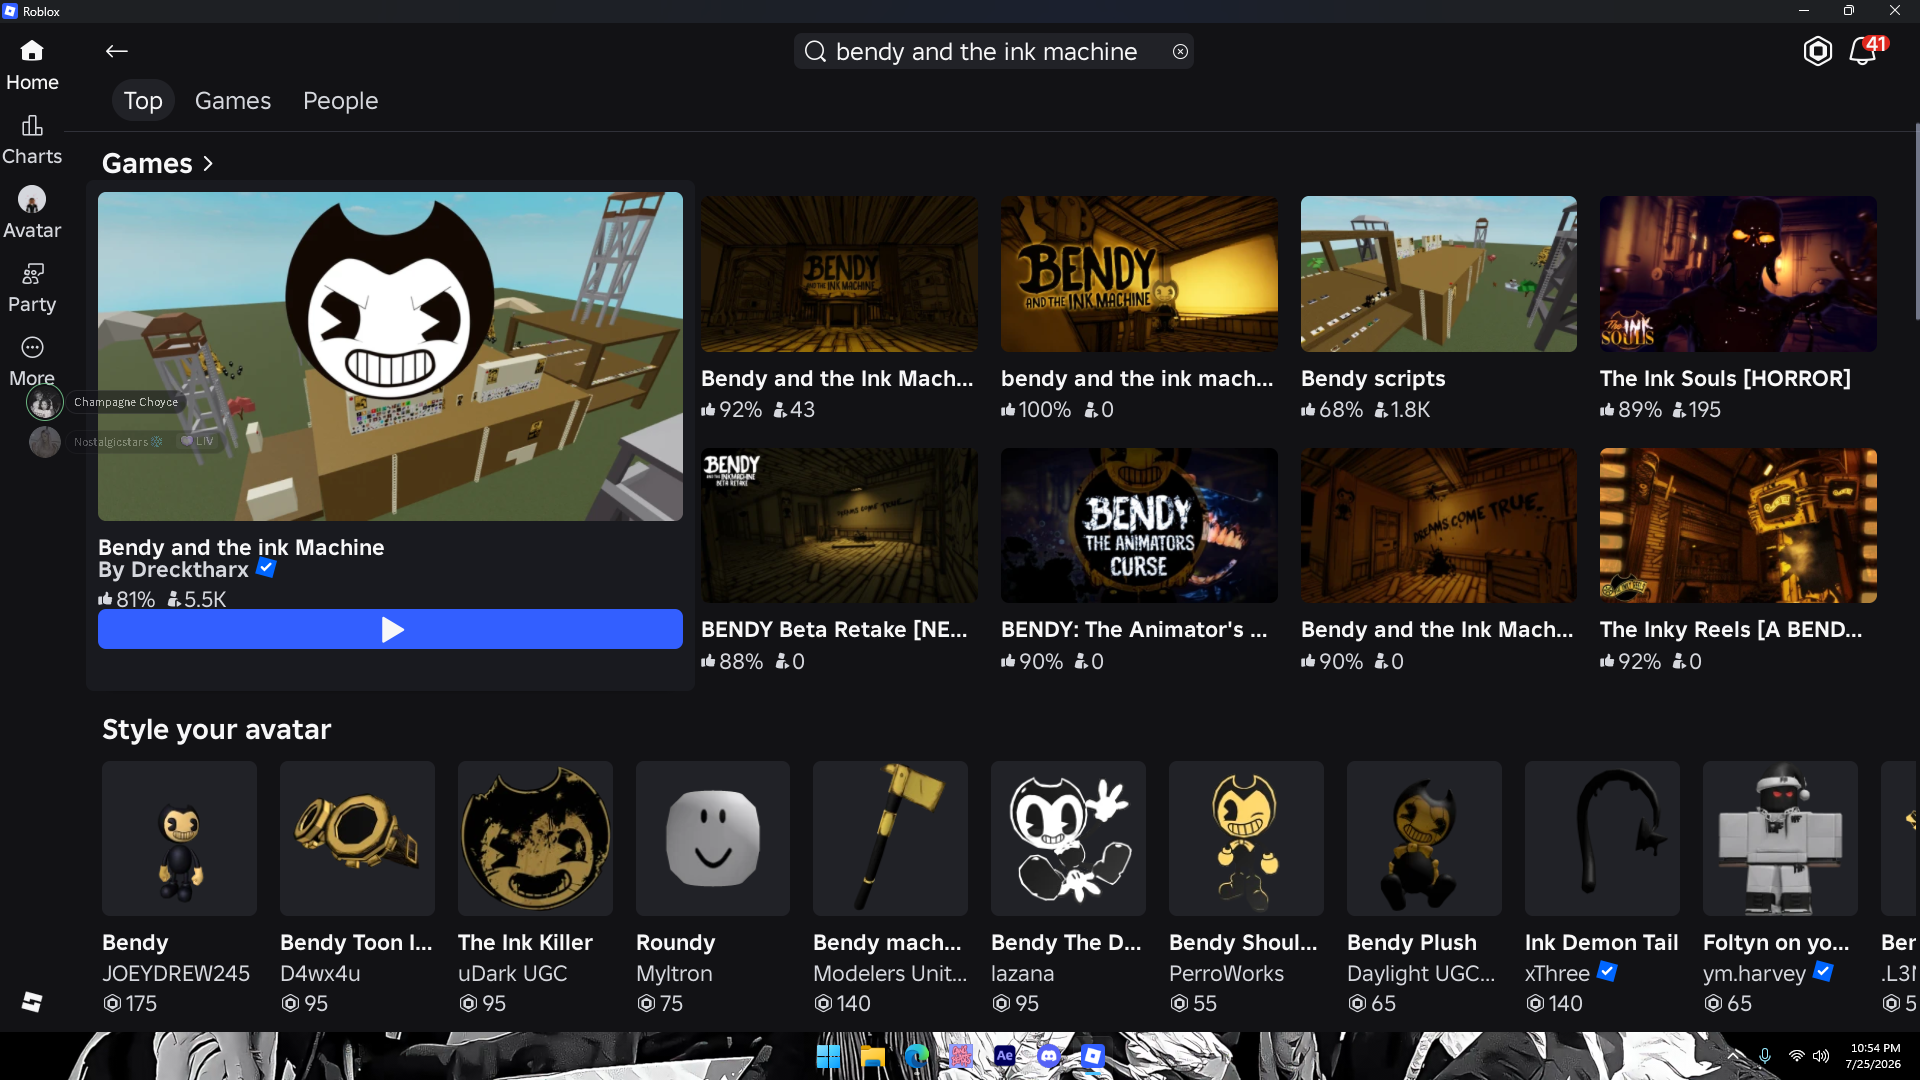Select the Bendy Toon item by D4wx4u

[x=357, y=838]
